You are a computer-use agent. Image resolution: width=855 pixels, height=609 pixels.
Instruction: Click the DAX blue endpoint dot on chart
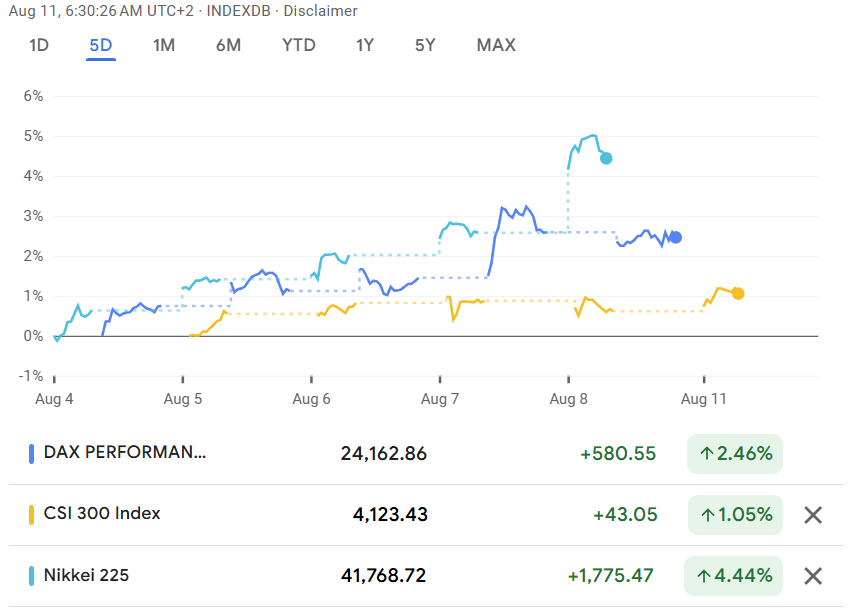(x=676, y=237)
